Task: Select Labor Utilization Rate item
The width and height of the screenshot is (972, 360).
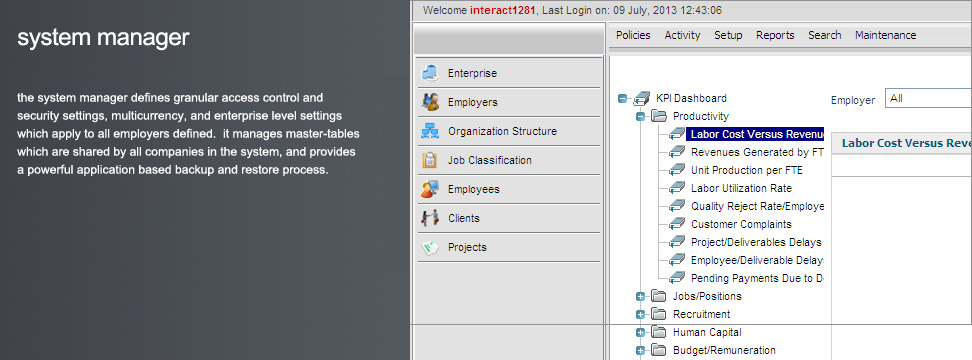Action: (741, 188)
